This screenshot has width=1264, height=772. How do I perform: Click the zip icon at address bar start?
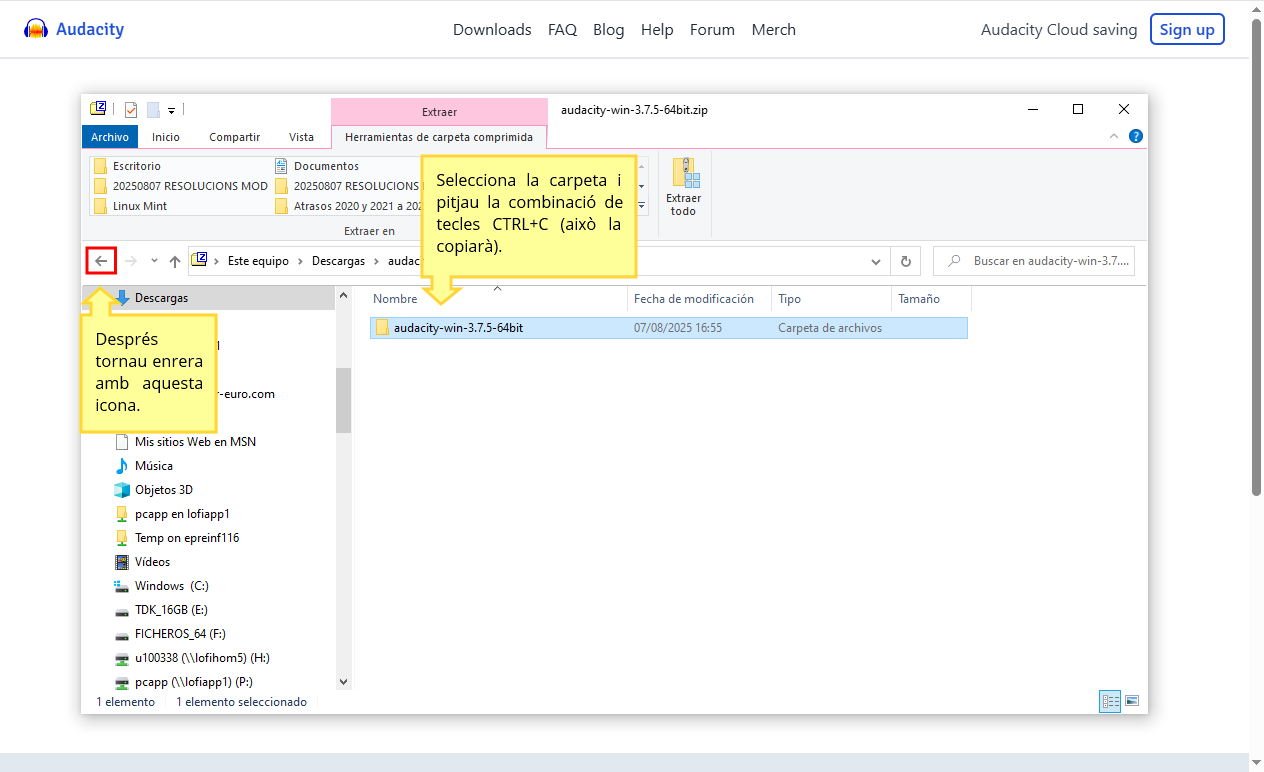199,260
